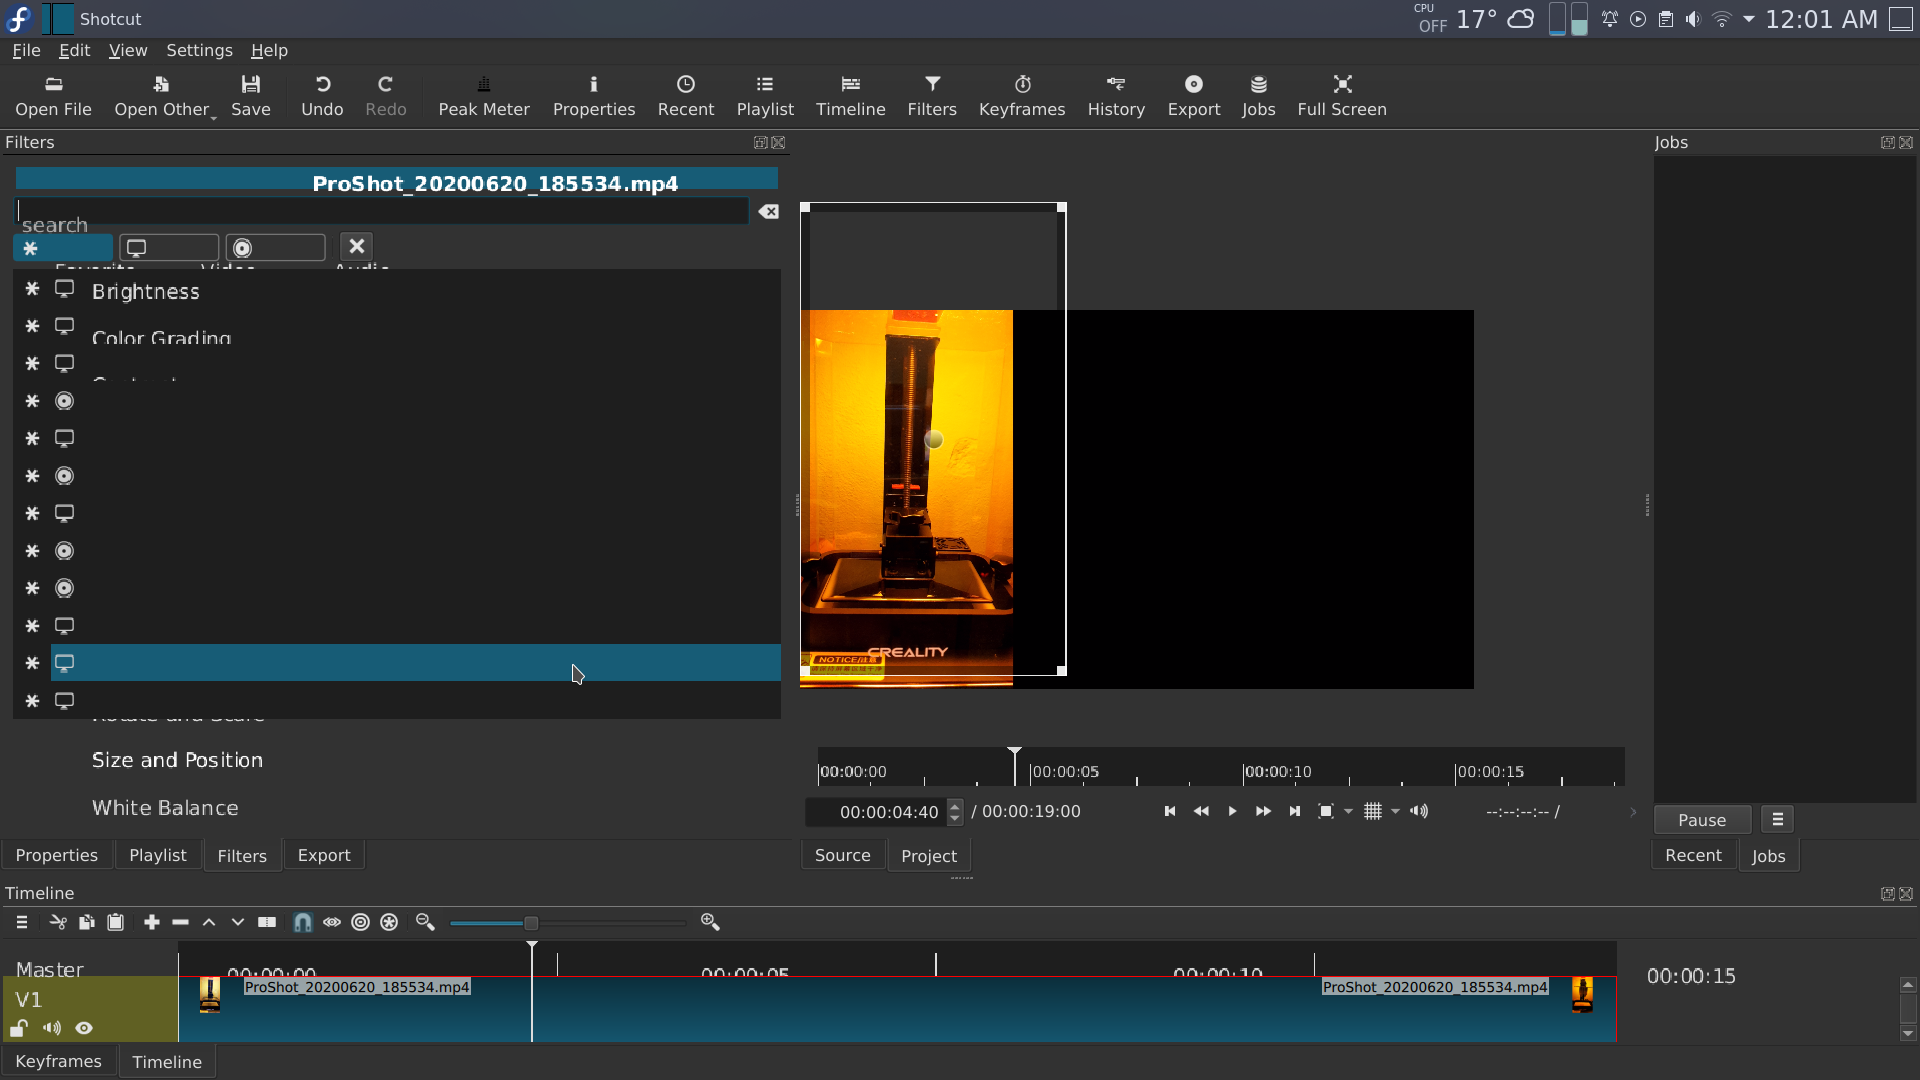This screenshot has height=1080, width=1920.
Task: Toggle timeline snapping magnet
Action: 302,922
